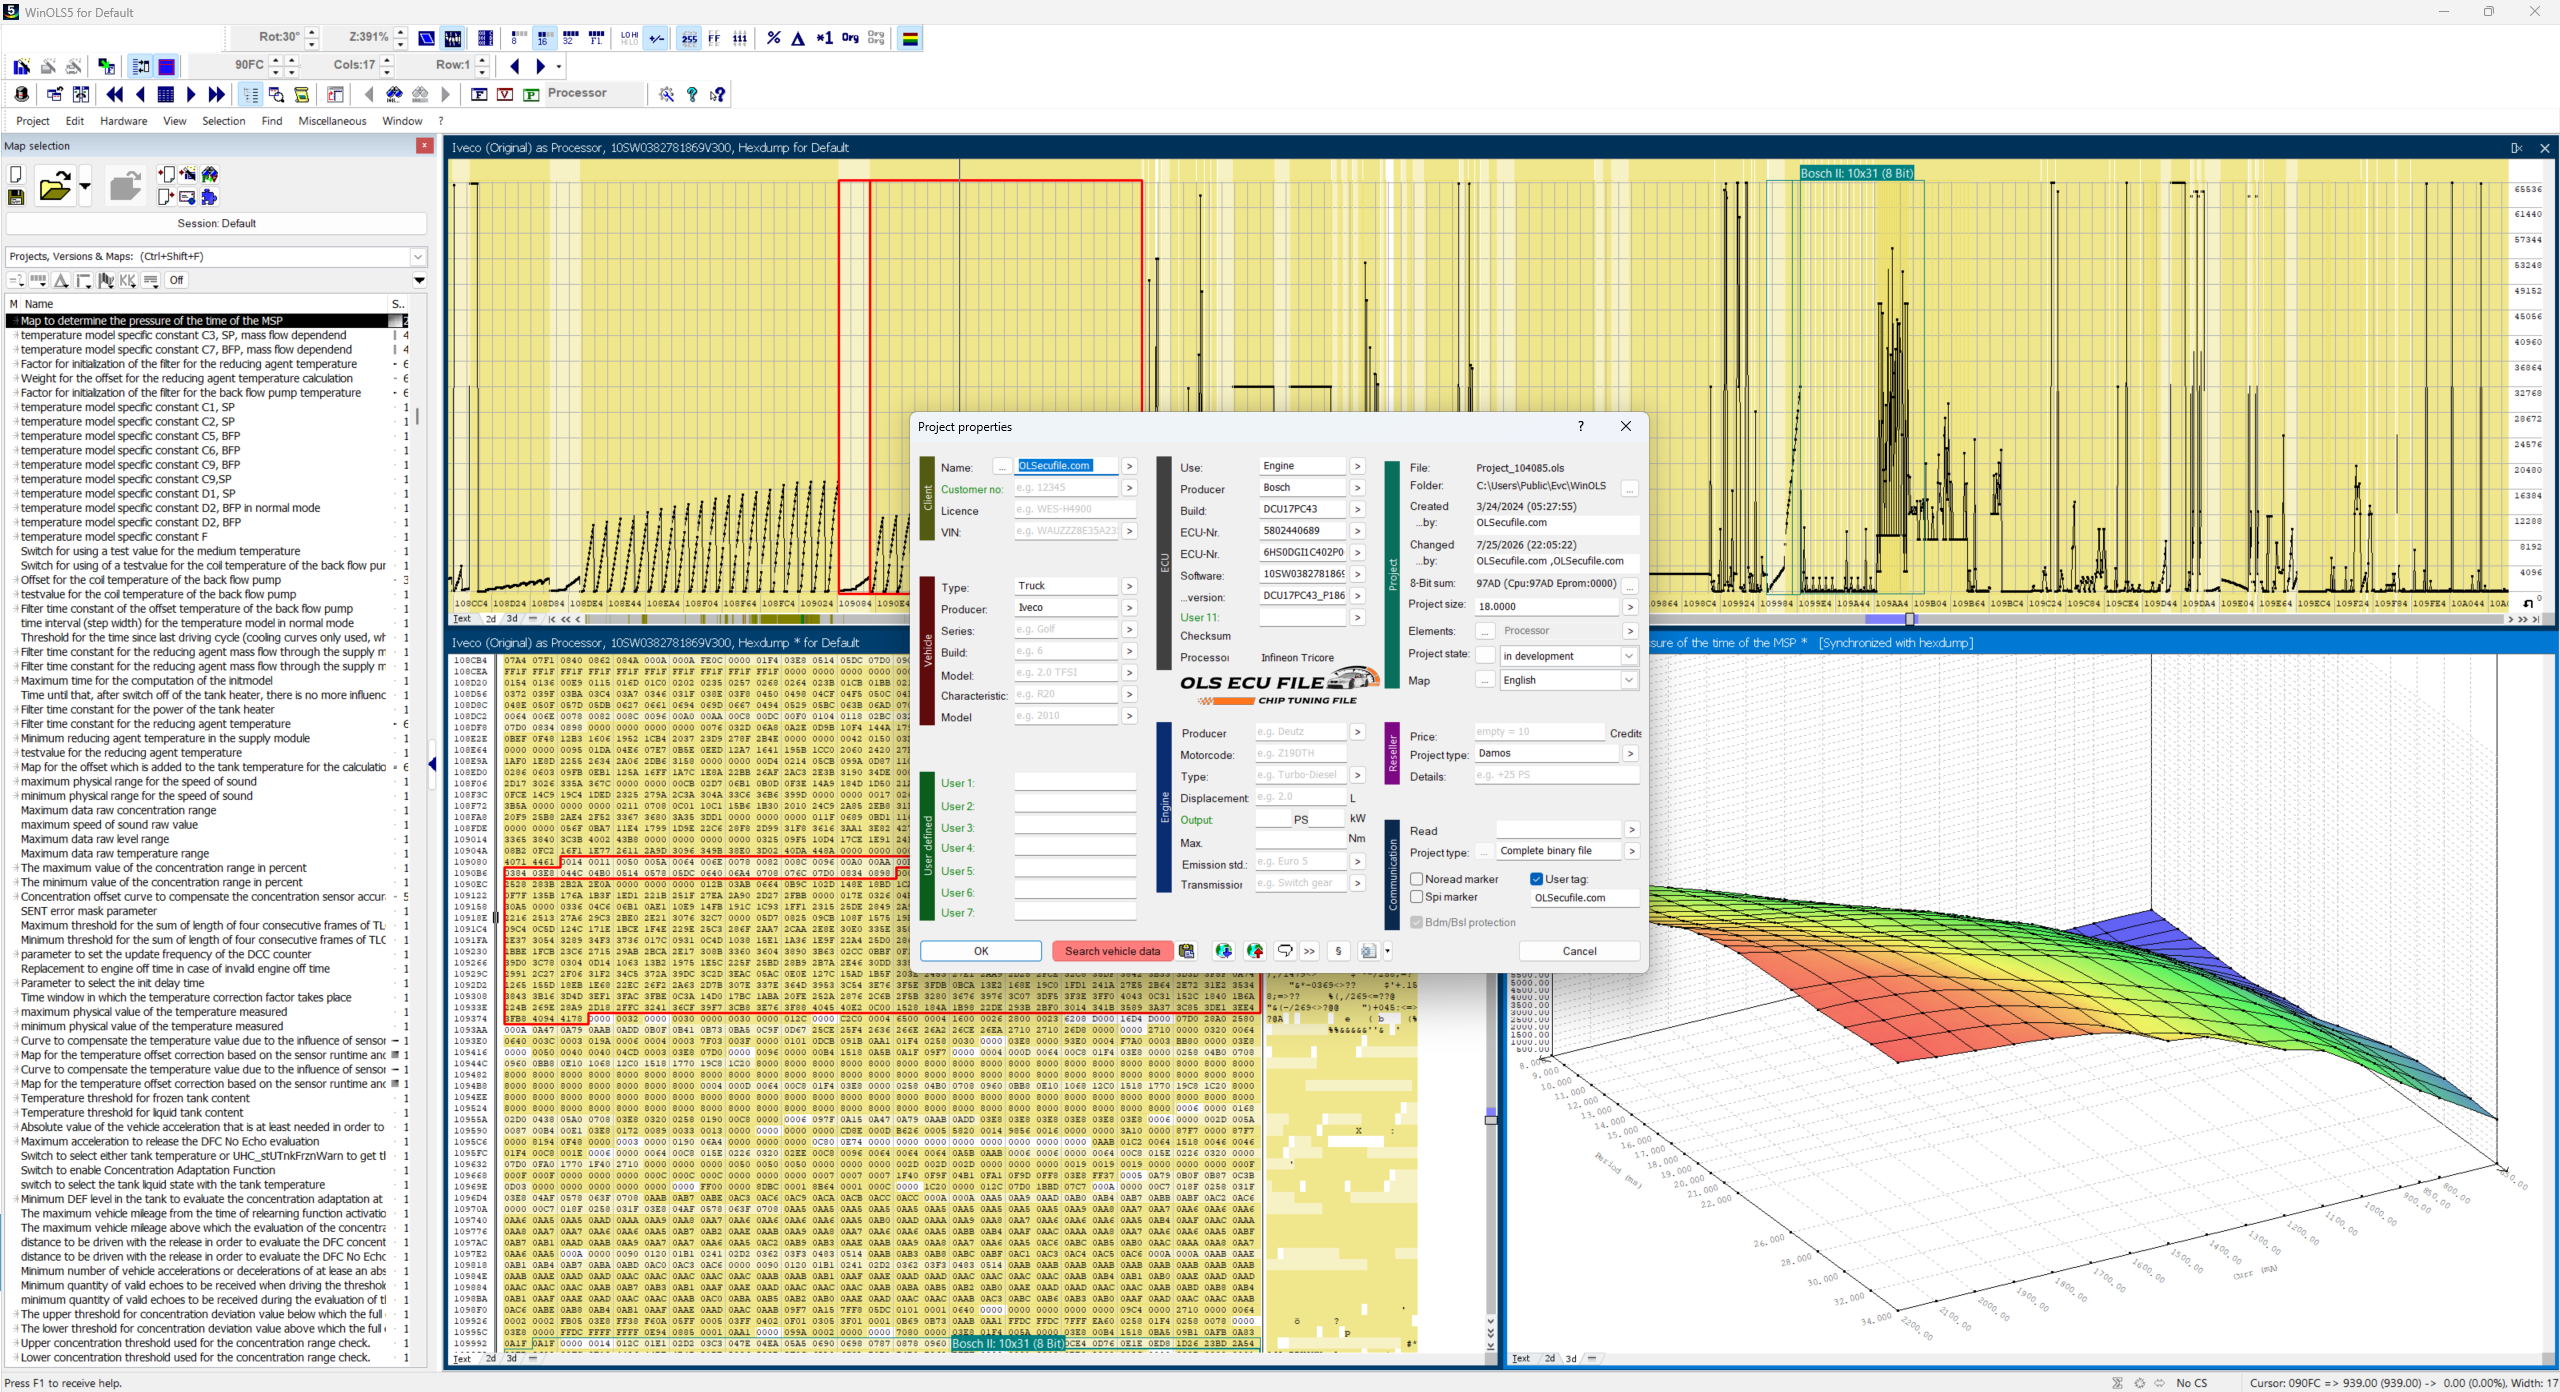Click the delta difference display icon
The width and height of the screenshot is (2560, 1392).
tap(798, 38)
